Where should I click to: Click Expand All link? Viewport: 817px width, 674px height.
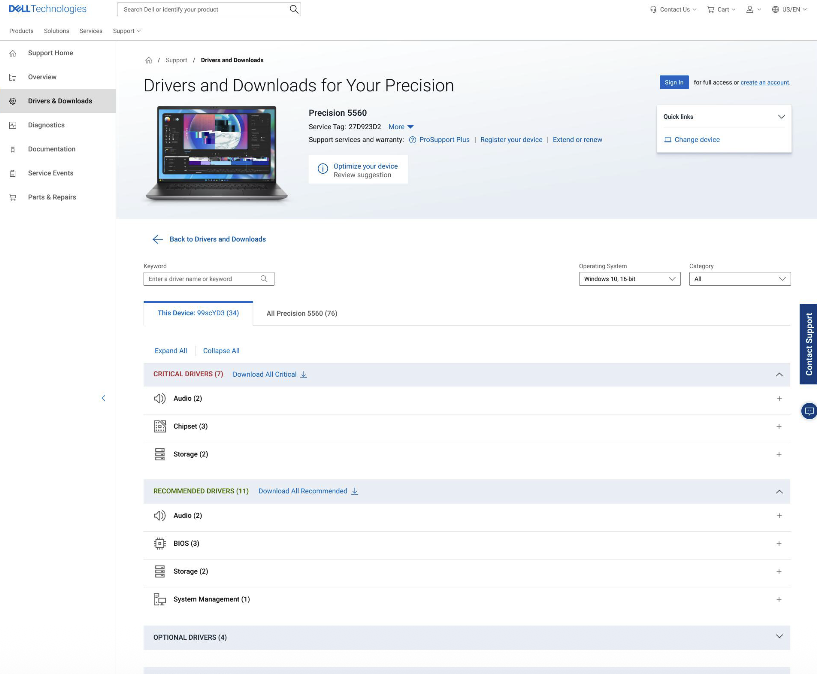[170, 351]
